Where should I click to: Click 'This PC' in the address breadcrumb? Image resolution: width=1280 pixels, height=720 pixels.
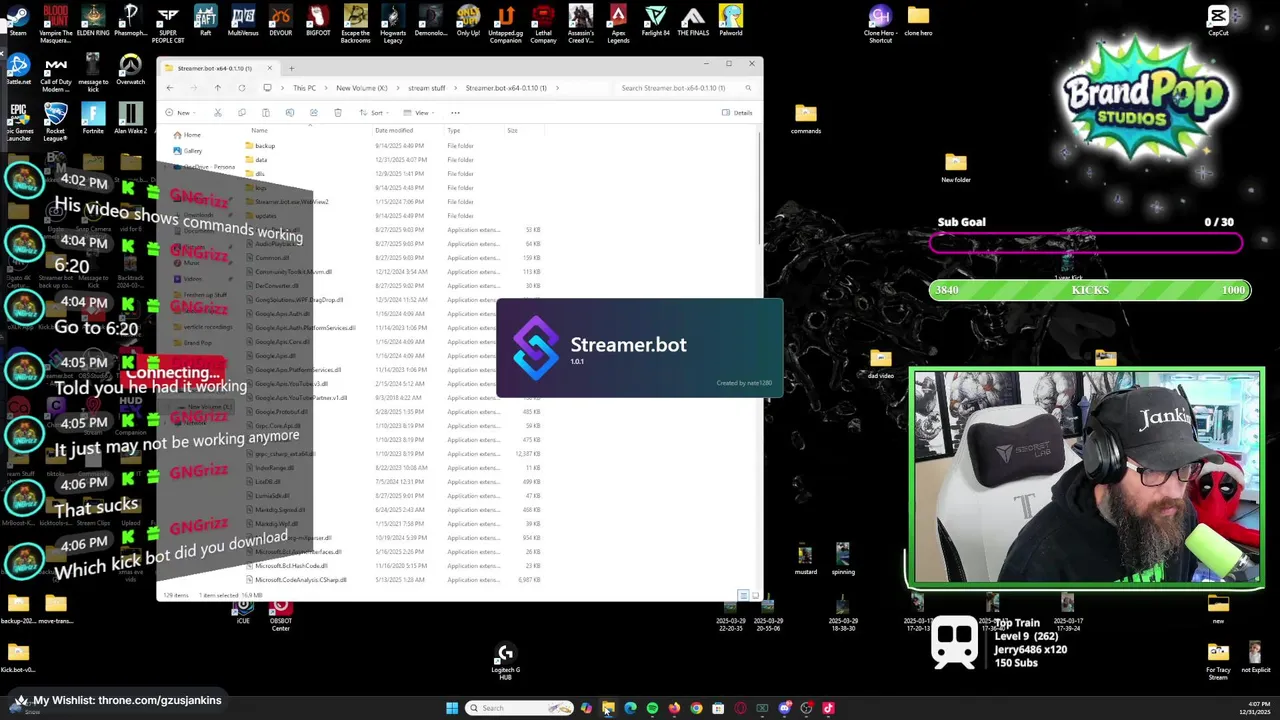(x=304, y=88)
